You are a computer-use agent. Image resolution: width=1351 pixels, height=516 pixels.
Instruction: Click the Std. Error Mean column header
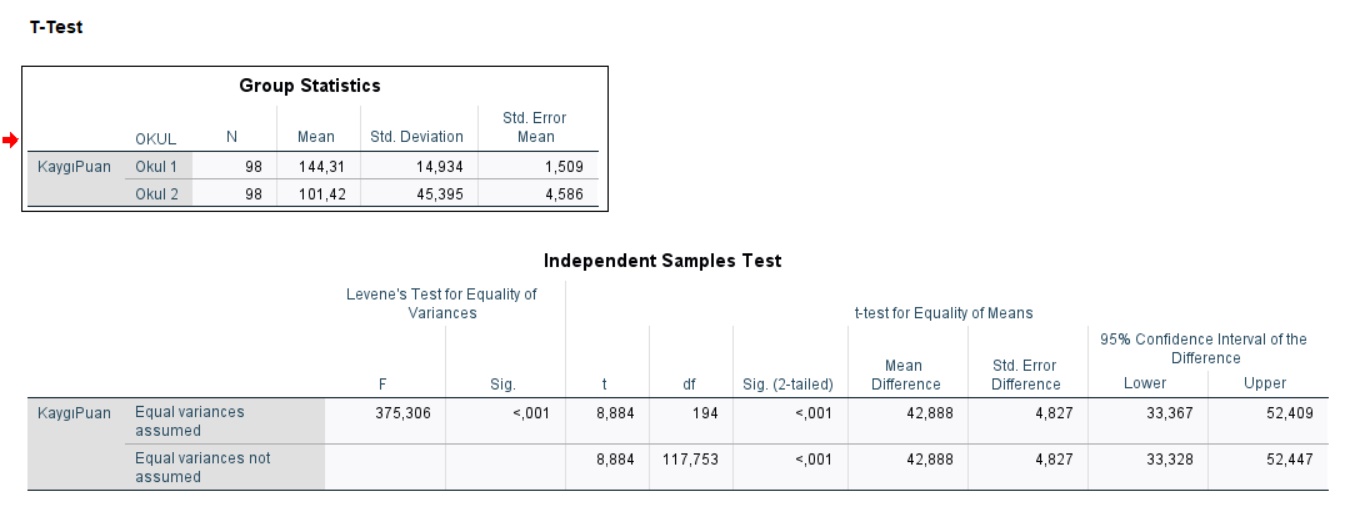536,127
